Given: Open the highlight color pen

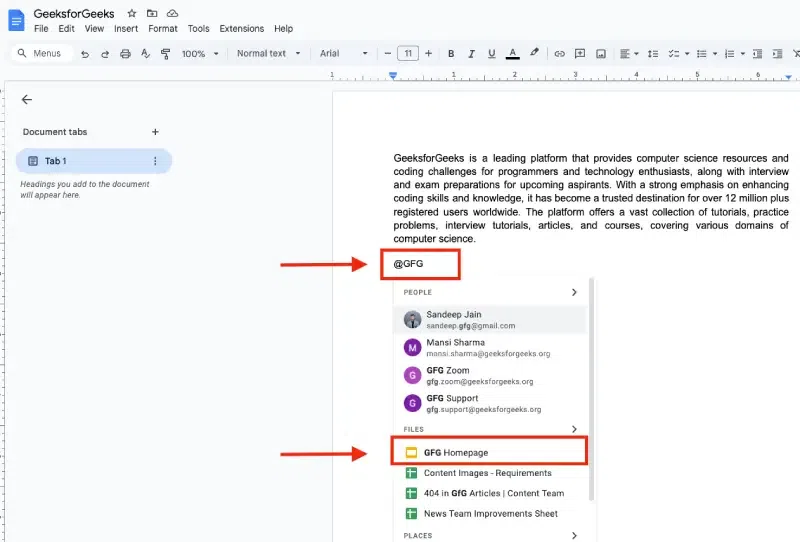Looking at the screenshot, I should click(x=534, y=53).
